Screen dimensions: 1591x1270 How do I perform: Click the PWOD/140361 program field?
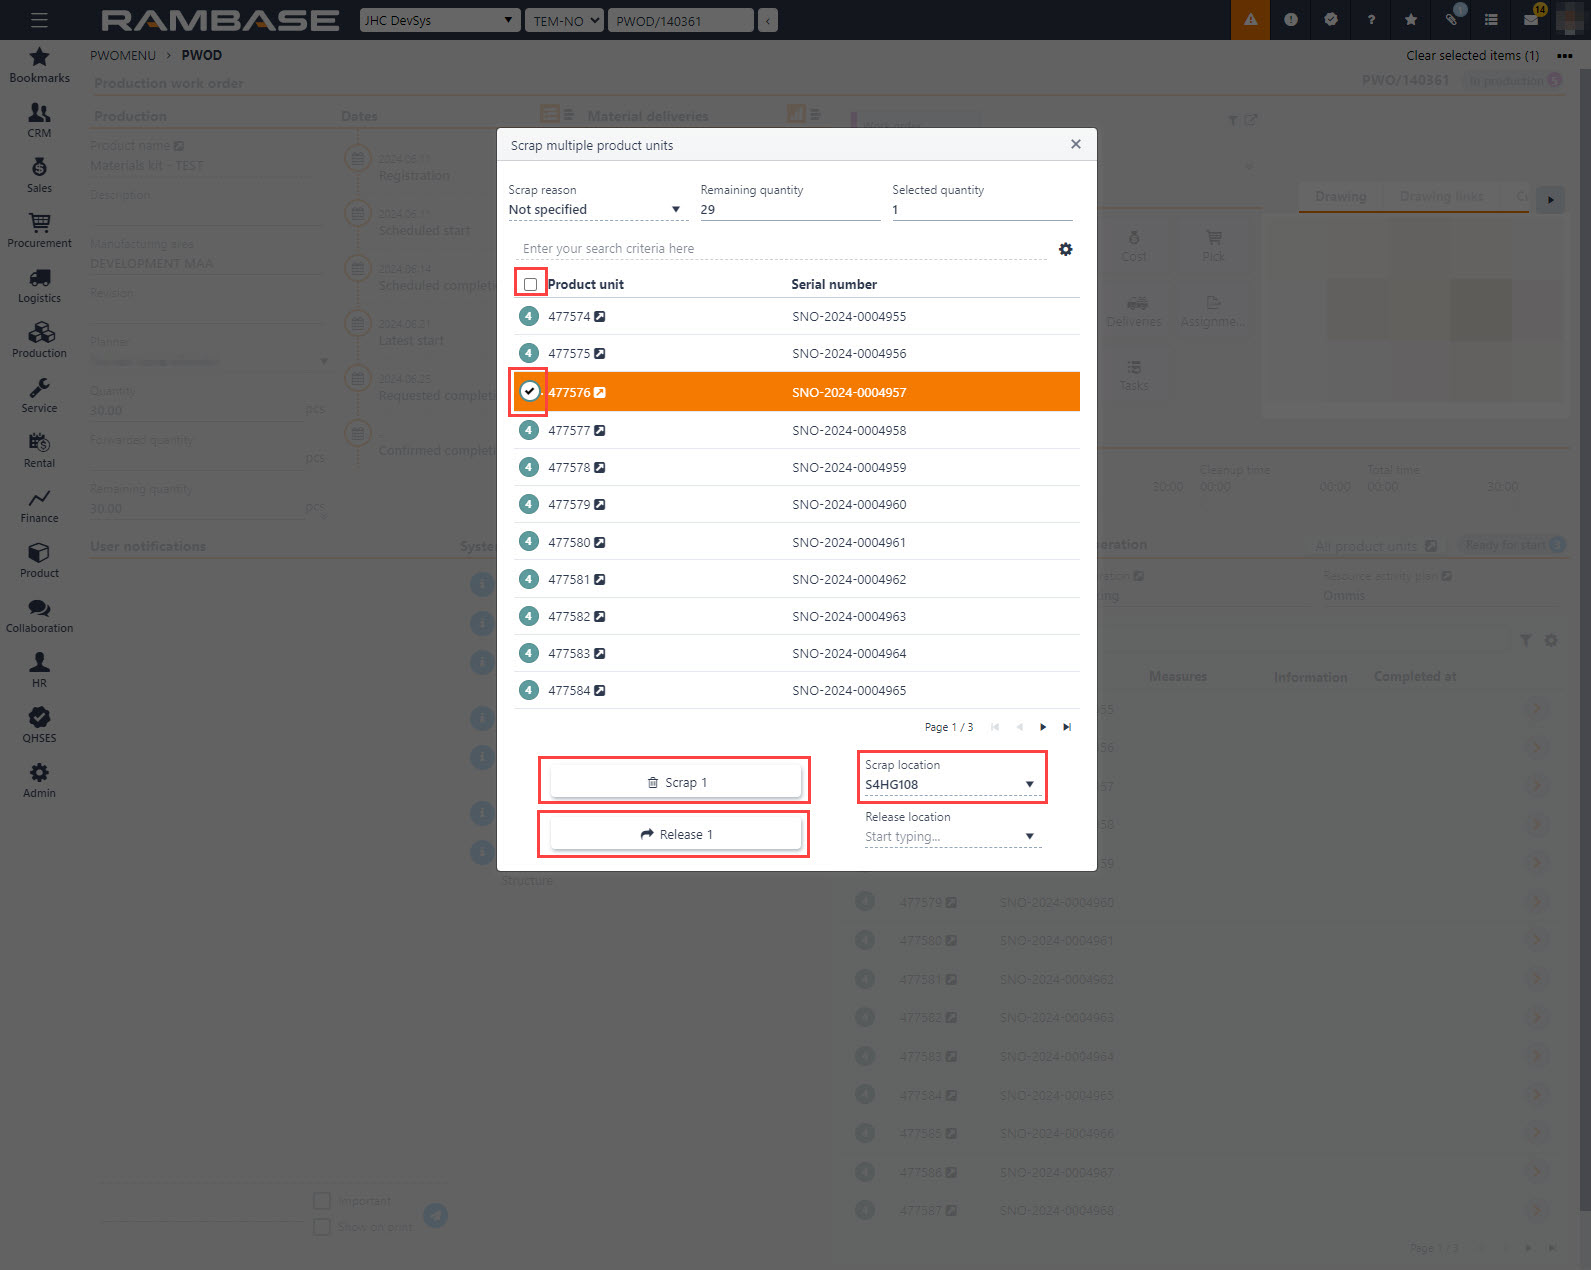[x=682, y=20]
